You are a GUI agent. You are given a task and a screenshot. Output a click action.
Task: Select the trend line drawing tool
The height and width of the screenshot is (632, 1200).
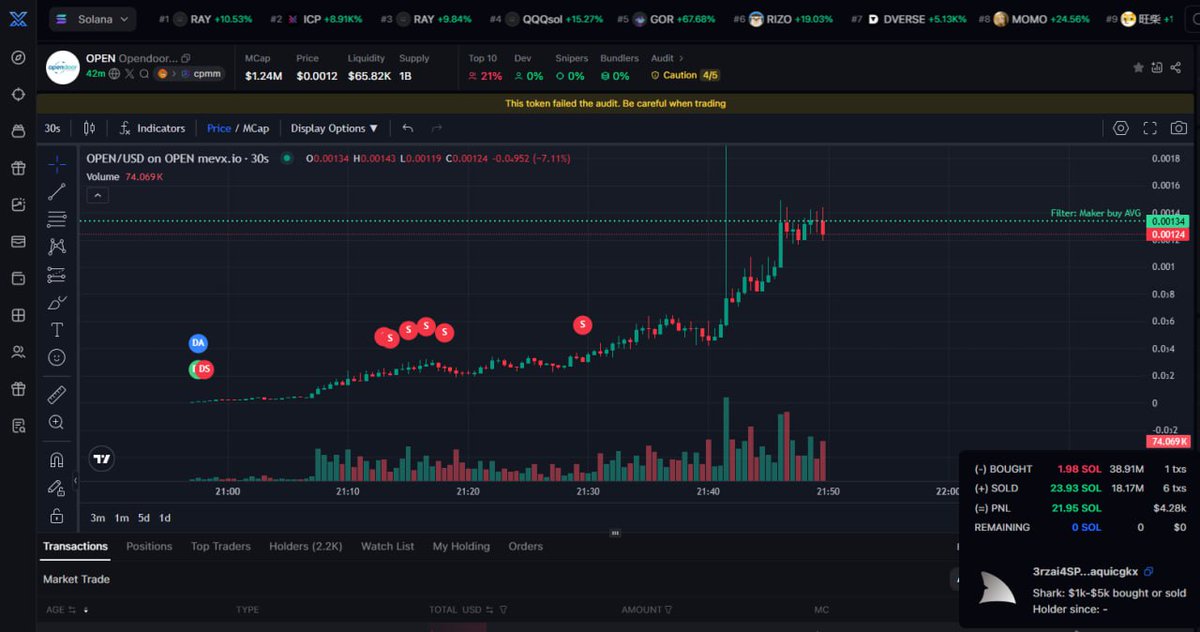click(x=57, y=192)
